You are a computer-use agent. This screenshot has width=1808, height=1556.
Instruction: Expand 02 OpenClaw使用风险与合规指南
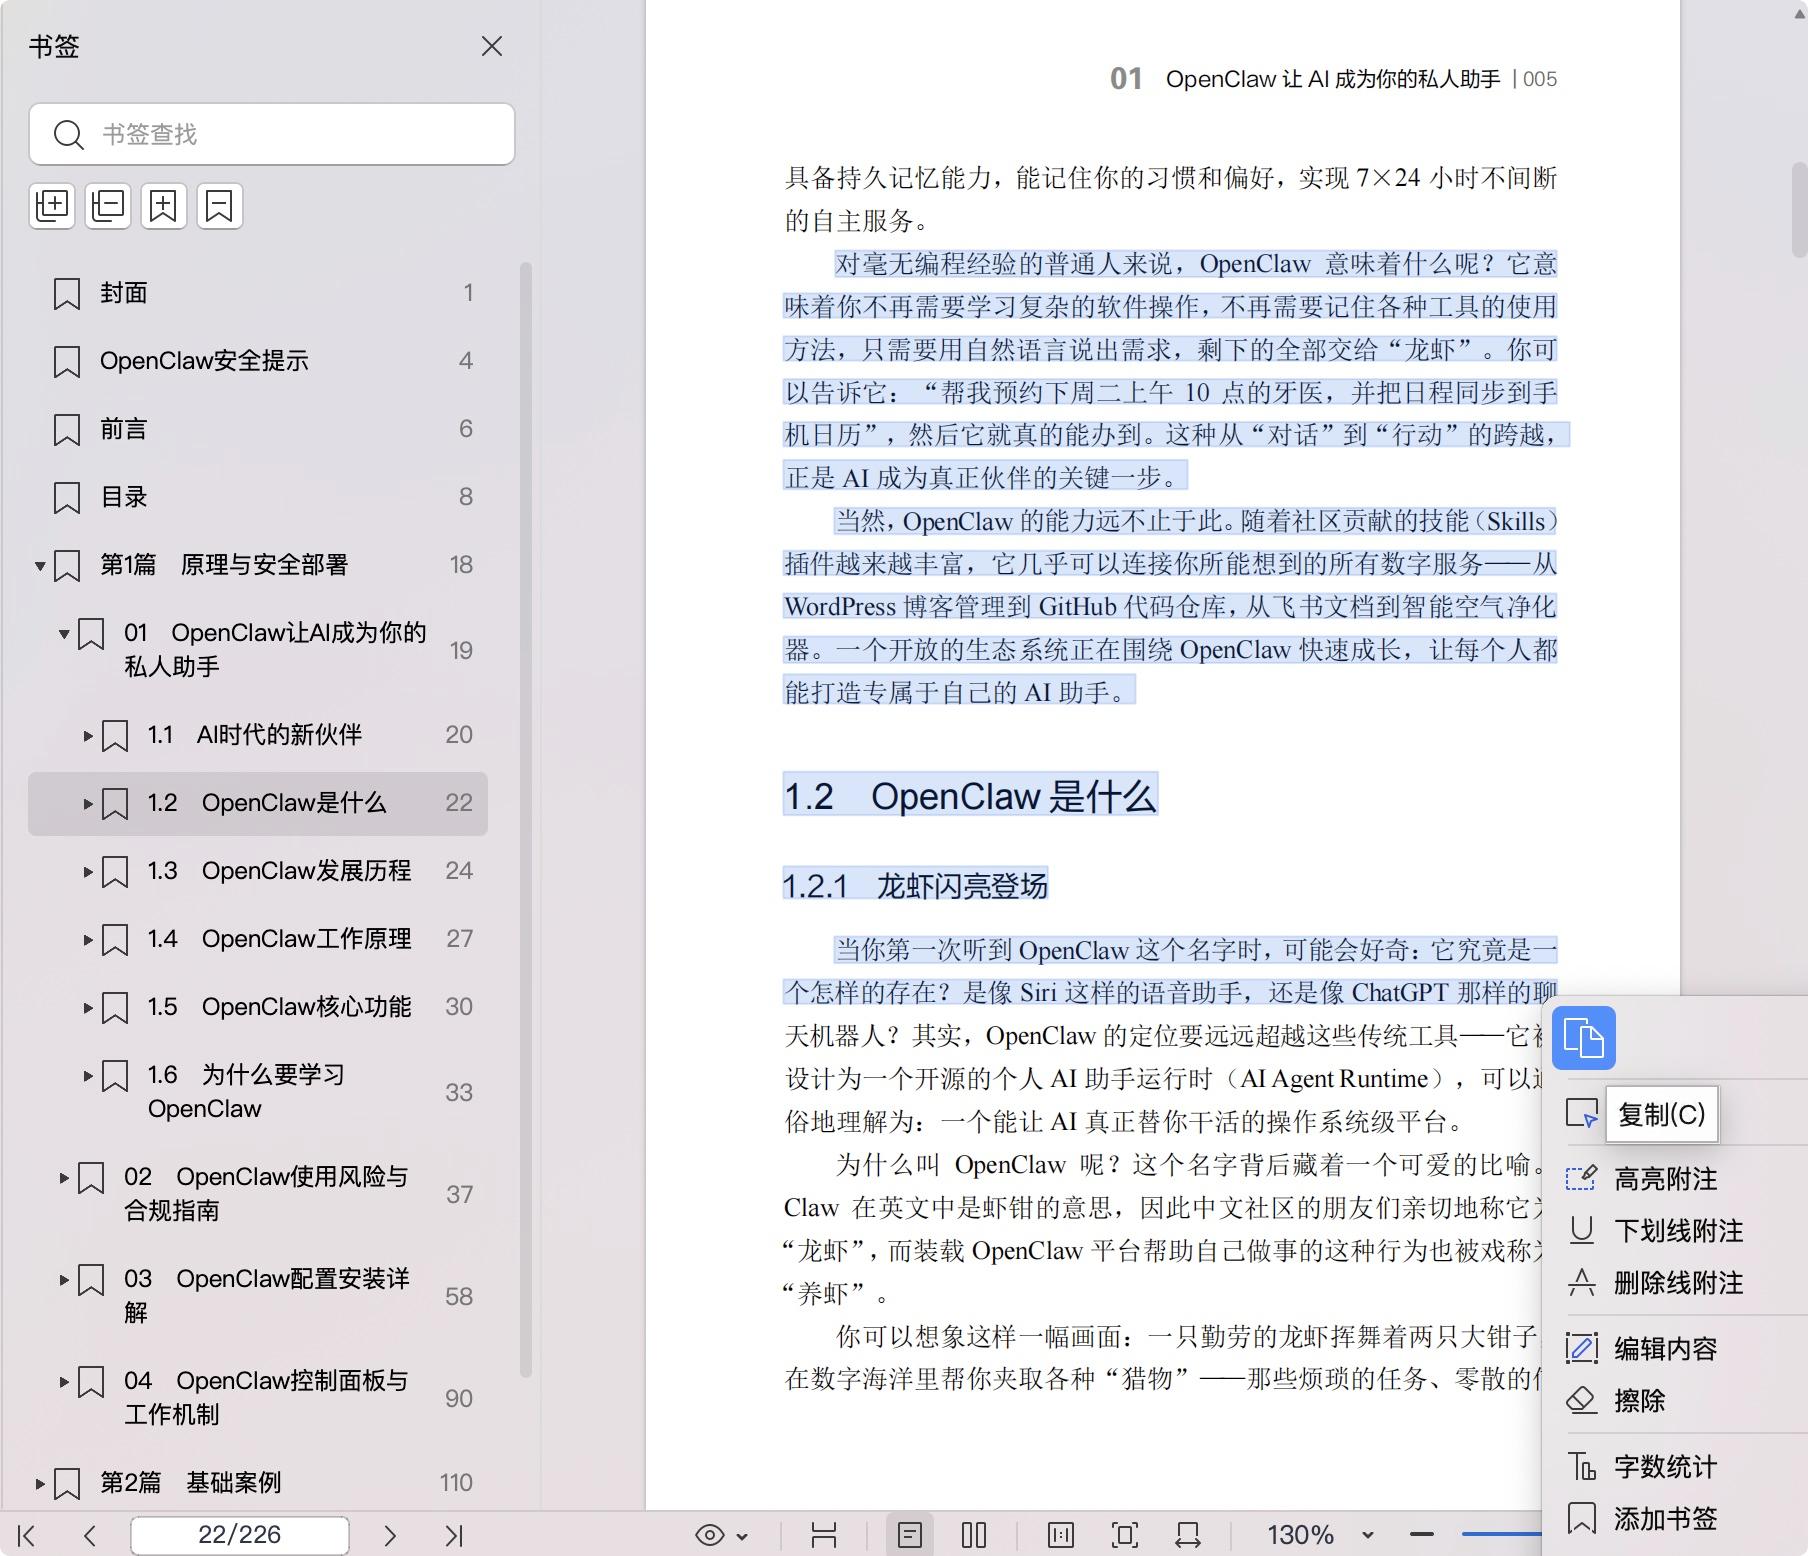pos(64,1178)
